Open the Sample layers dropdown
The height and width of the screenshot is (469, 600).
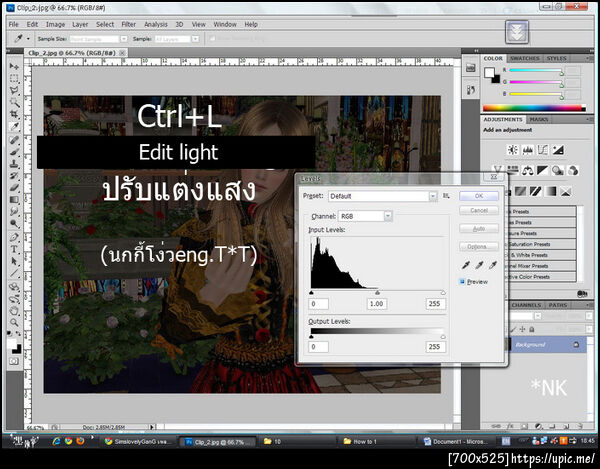[177, 39]
